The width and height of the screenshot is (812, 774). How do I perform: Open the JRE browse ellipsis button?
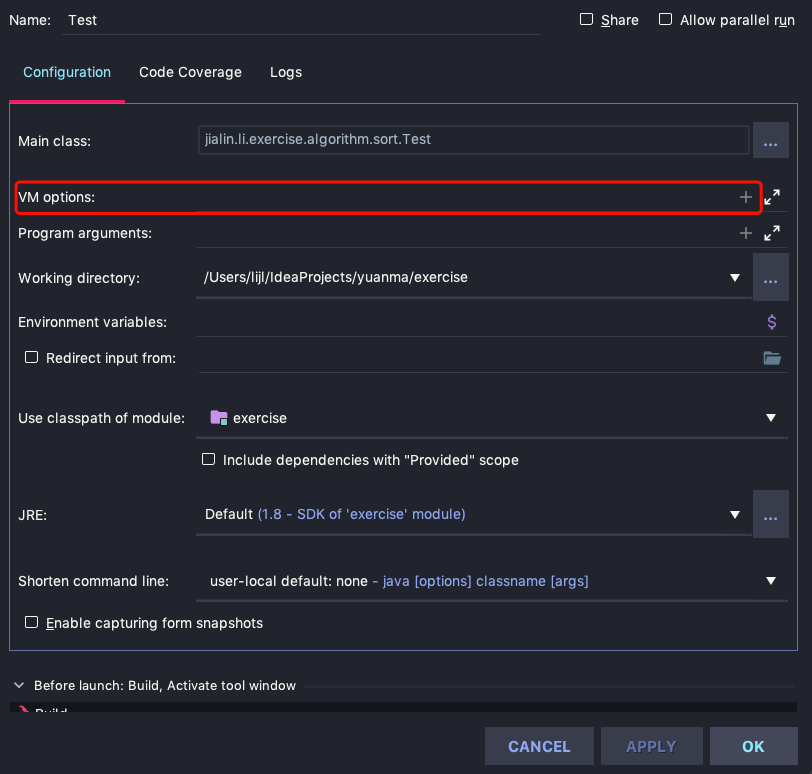(x=771, y=514)
